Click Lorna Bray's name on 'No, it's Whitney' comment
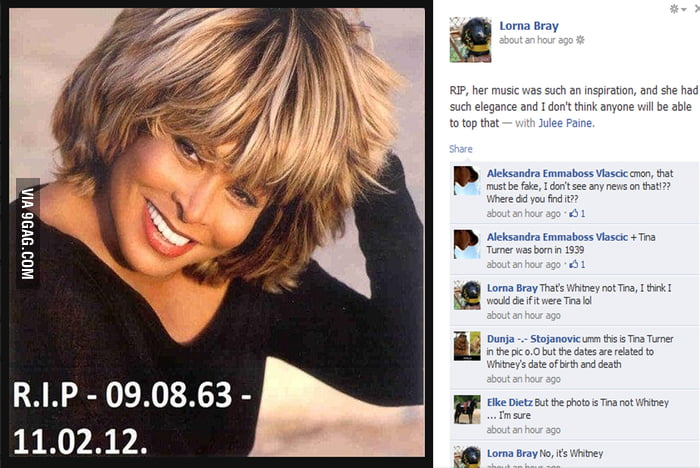This screenshot has width=700, height=468. pos(512,453)
